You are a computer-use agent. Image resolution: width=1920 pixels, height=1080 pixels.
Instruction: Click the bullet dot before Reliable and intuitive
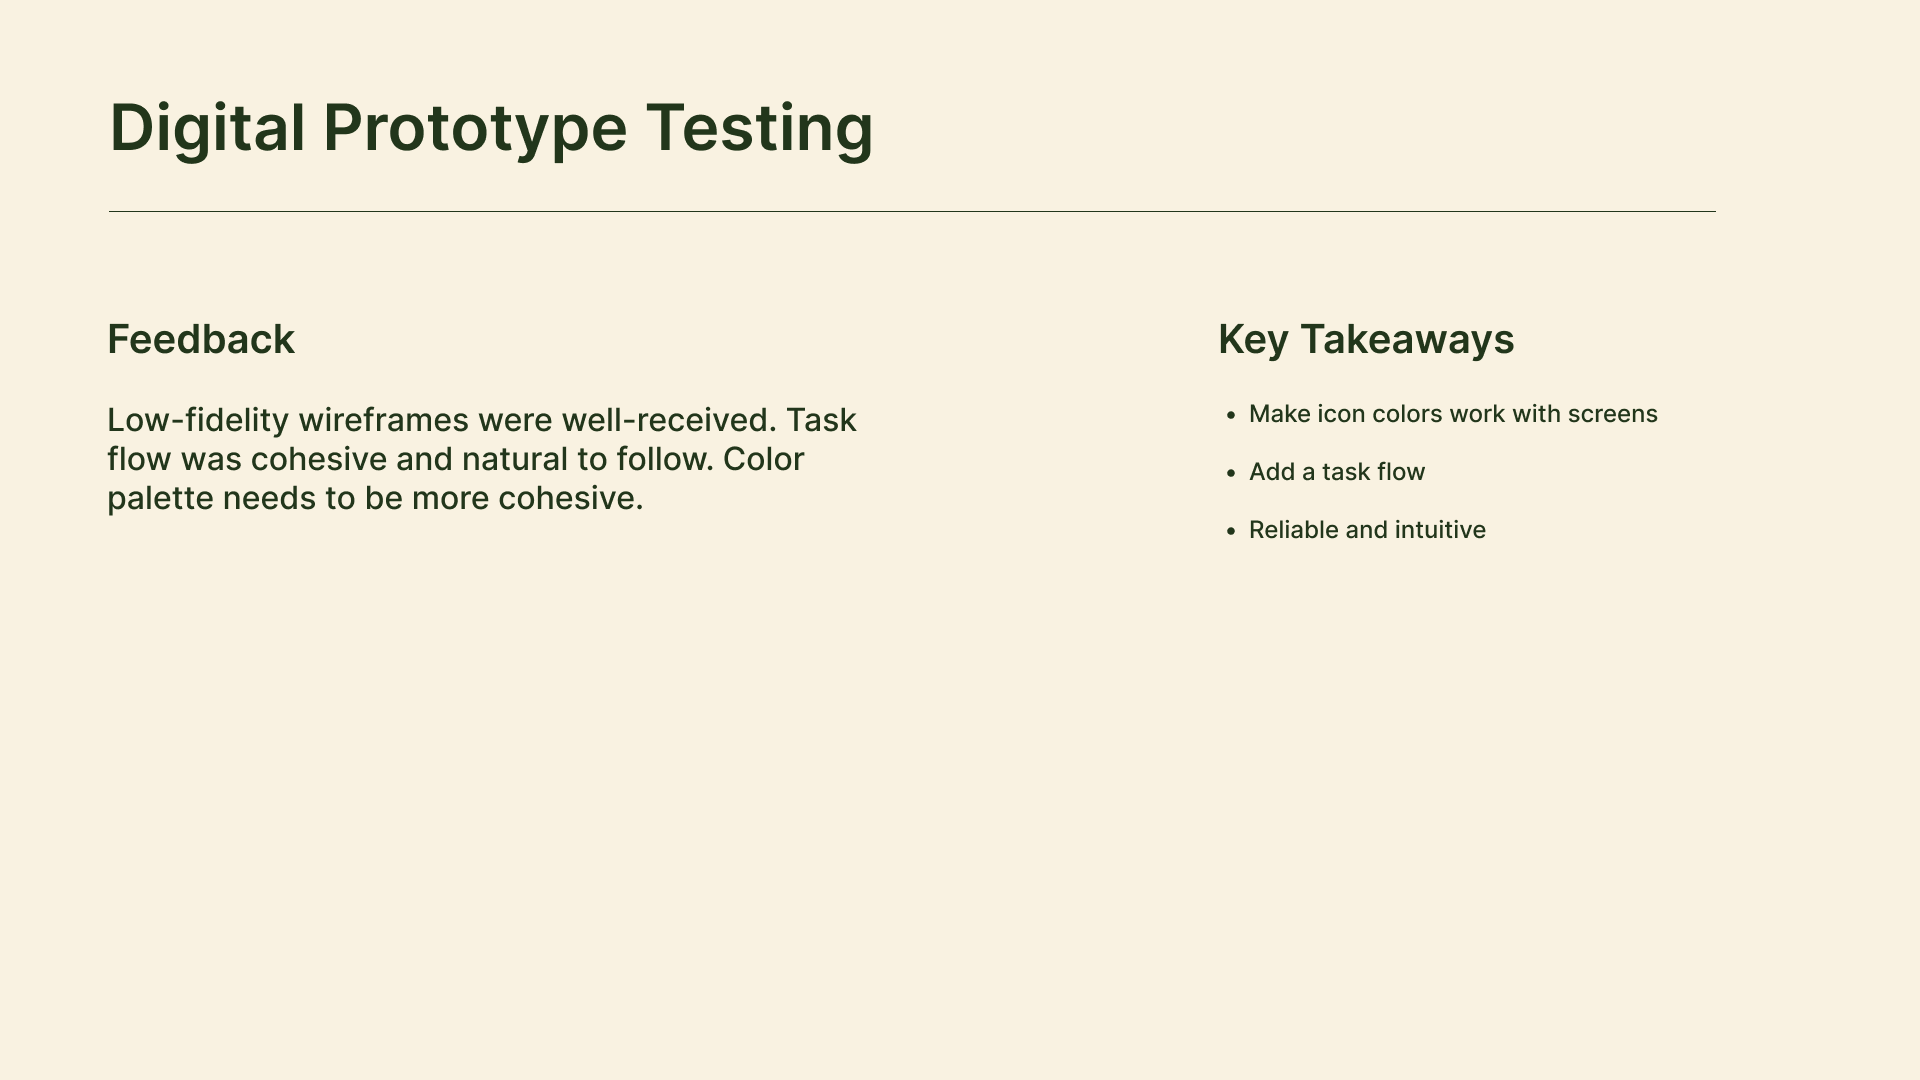click(1230, 532)
